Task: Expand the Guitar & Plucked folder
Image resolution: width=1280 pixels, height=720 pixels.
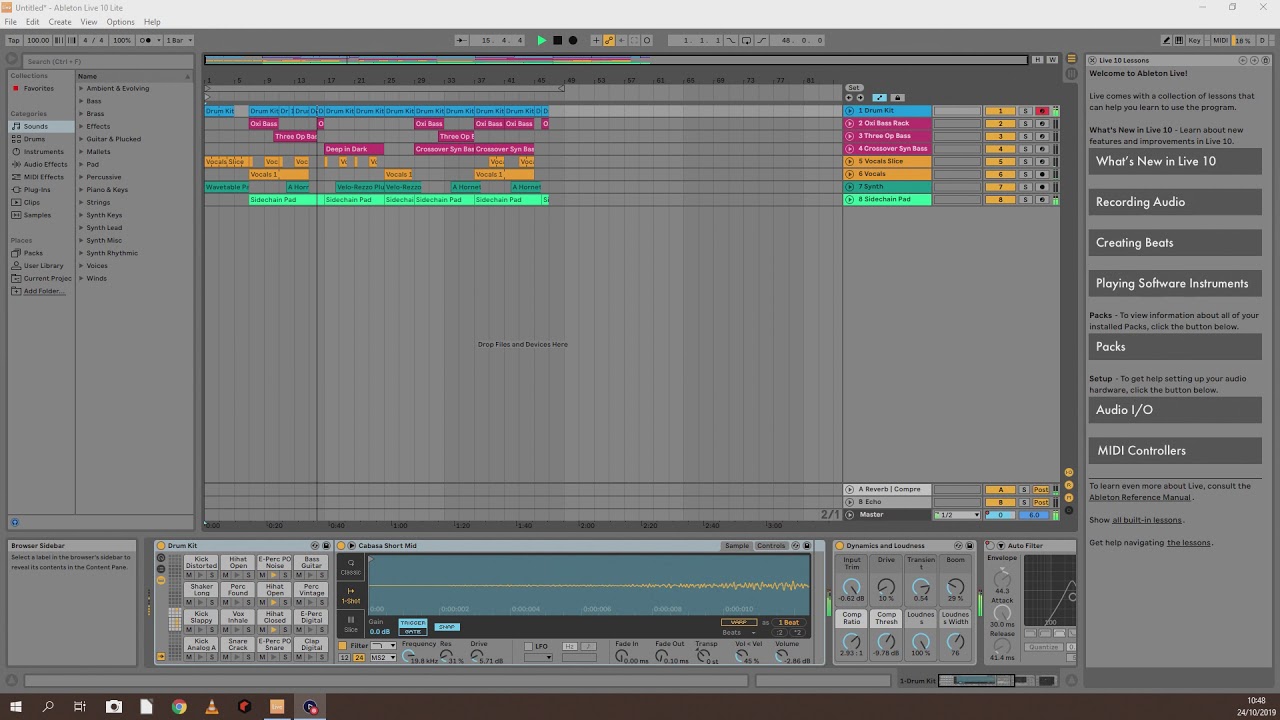Action: click(81, 139)
